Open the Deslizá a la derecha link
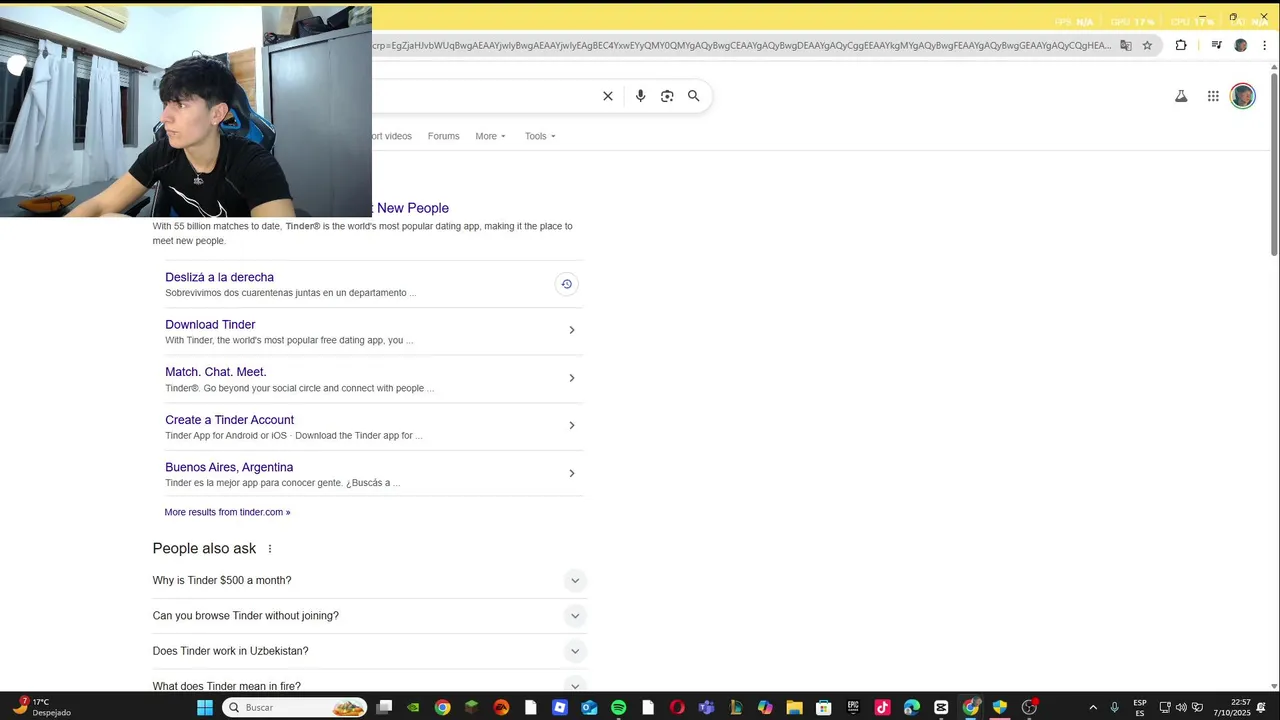Viewport: 1280px width, 720px height. [219, 277]
